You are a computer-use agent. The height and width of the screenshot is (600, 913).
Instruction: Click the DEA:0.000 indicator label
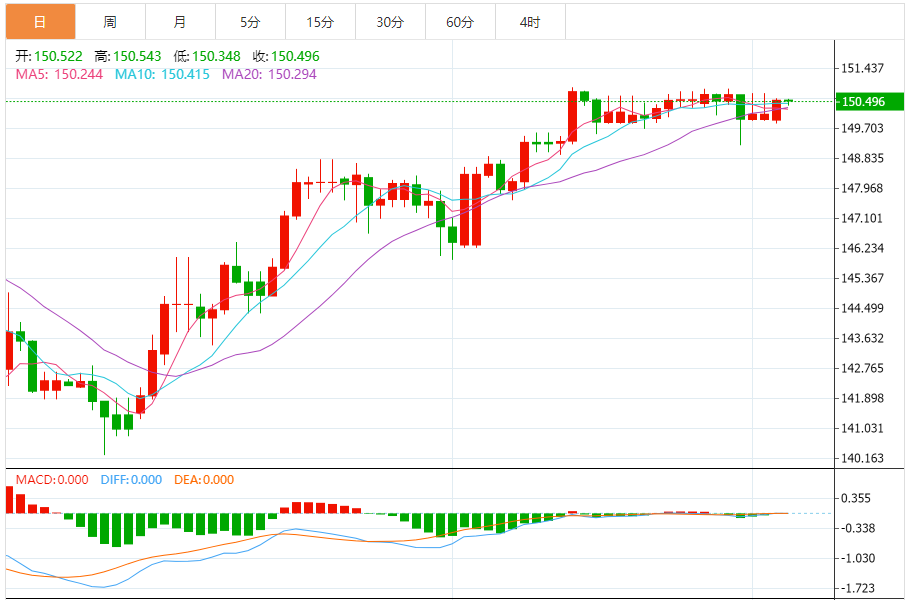(204, 480)
